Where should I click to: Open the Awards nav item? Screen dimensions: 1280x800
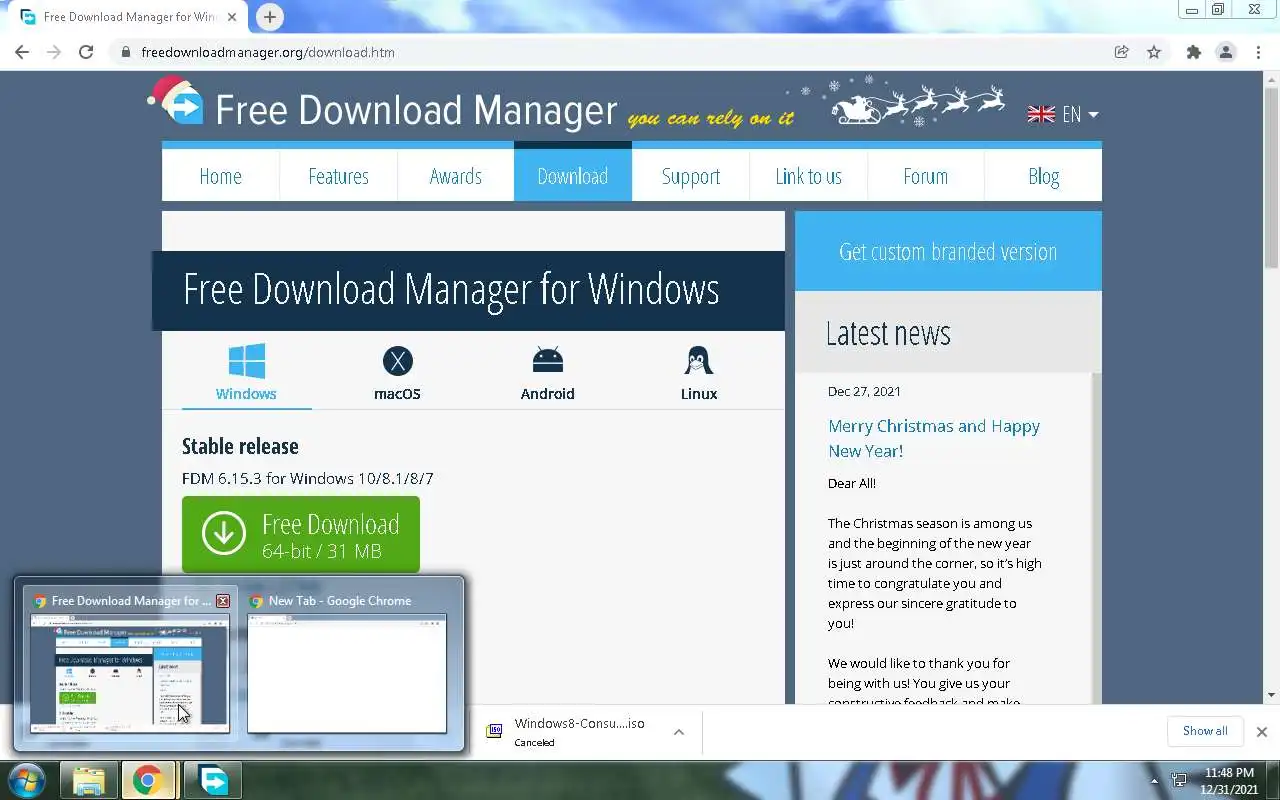click(x=455, y=176)
